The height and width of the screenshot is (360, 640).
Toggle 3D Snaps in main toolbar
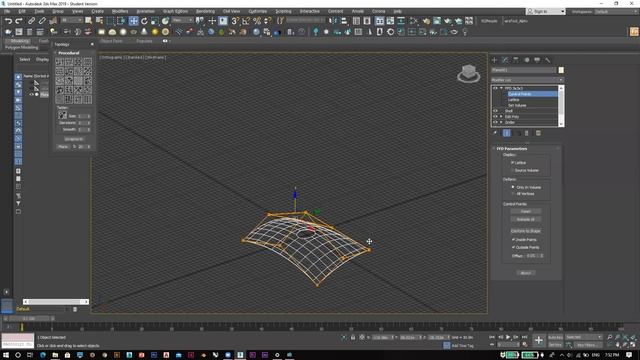235,21
